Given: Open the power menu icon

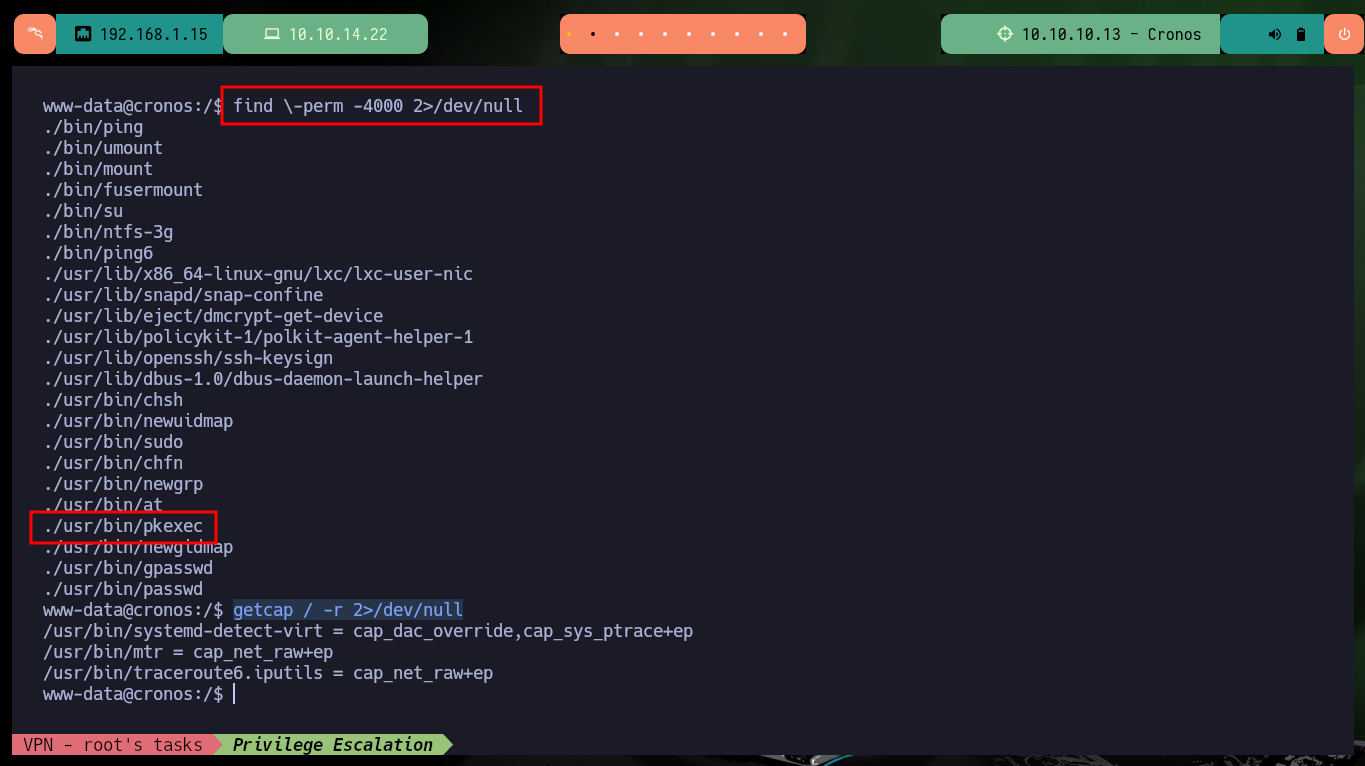Looking at the screenshot, I should pyautogui.click(x=1343, y=34).
